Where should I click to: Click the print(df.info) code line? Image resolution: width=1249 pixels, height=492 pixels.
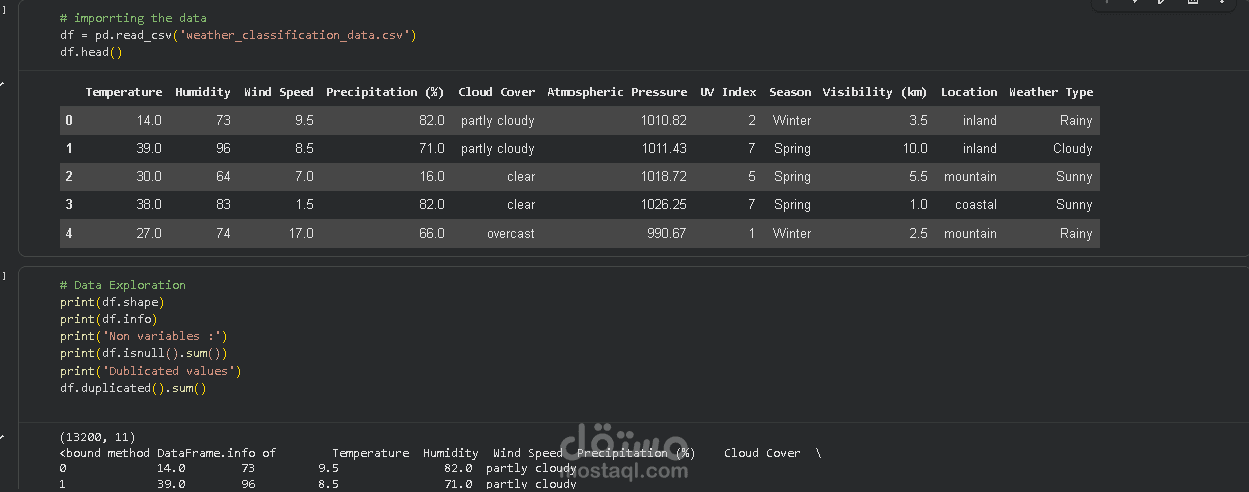(x=108, y=319)
